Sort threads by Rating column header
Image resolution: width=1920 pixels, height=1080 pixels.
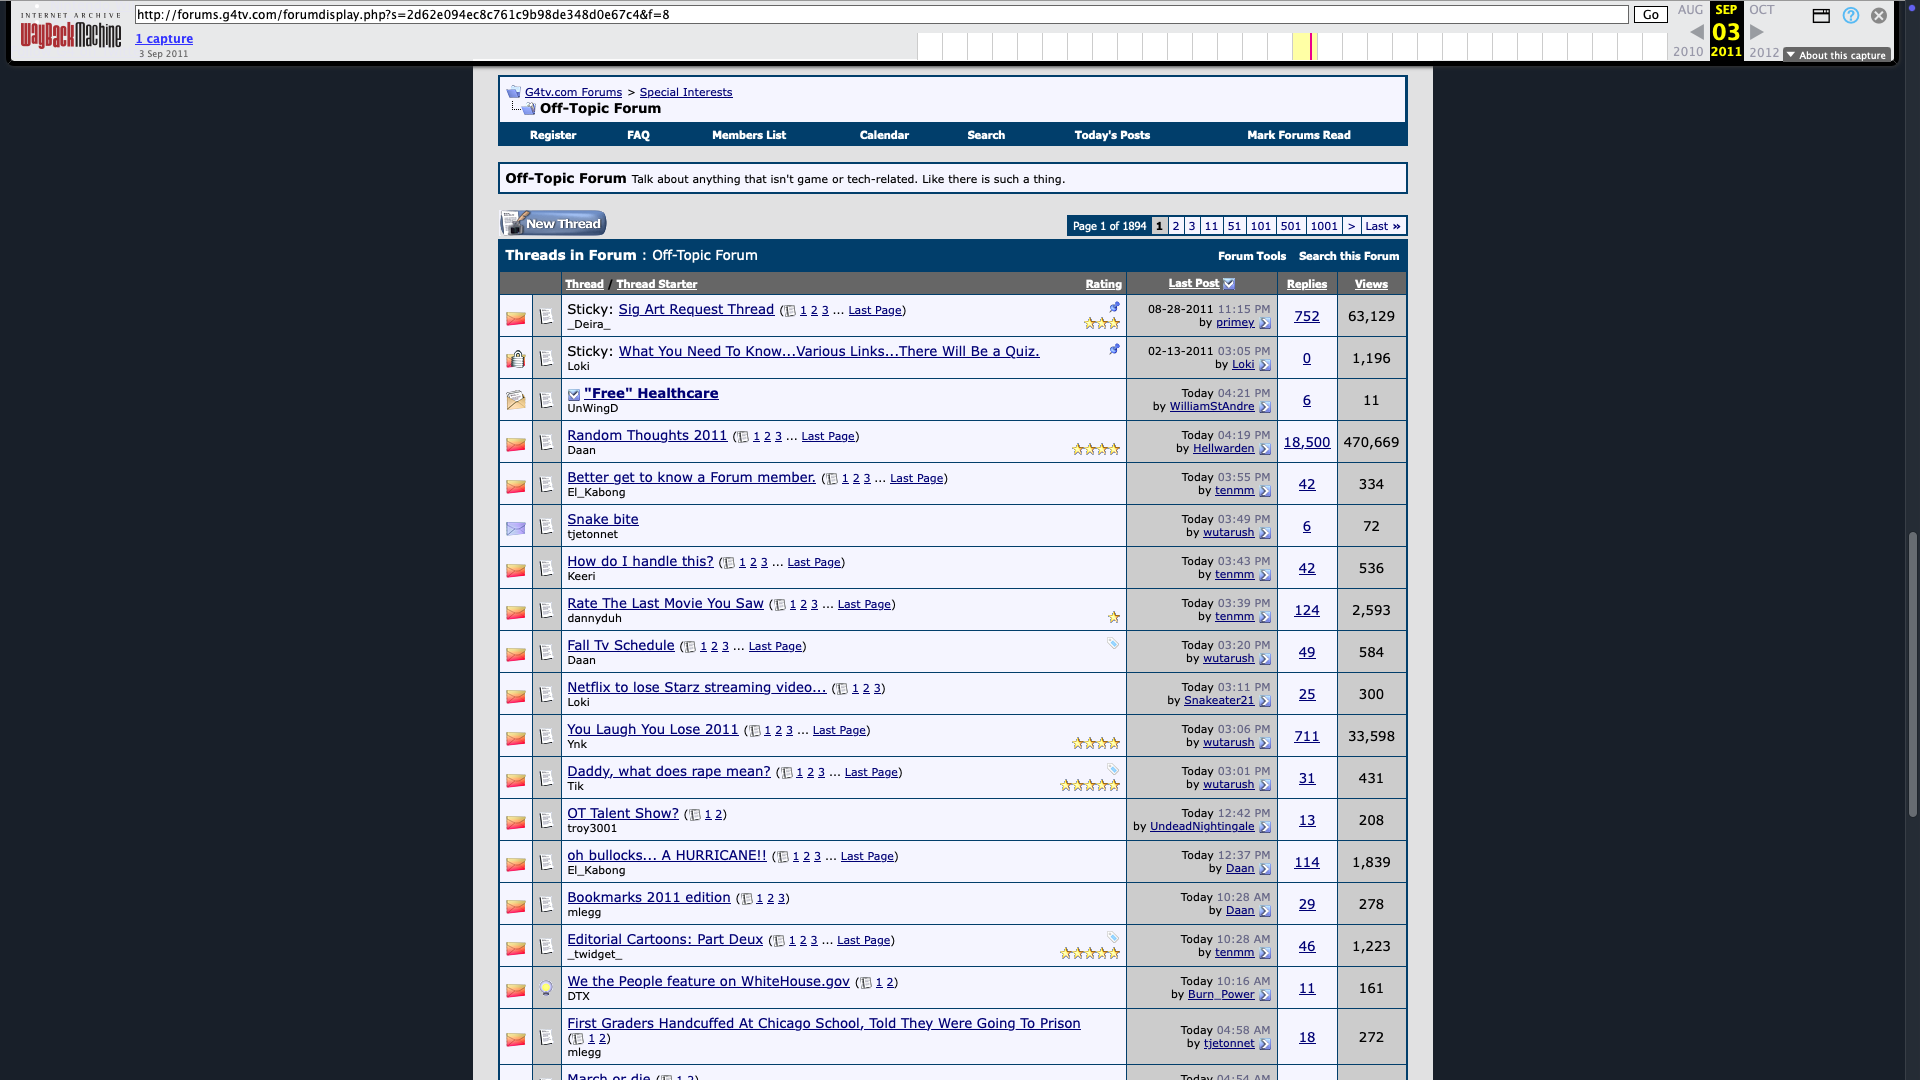1103,284
